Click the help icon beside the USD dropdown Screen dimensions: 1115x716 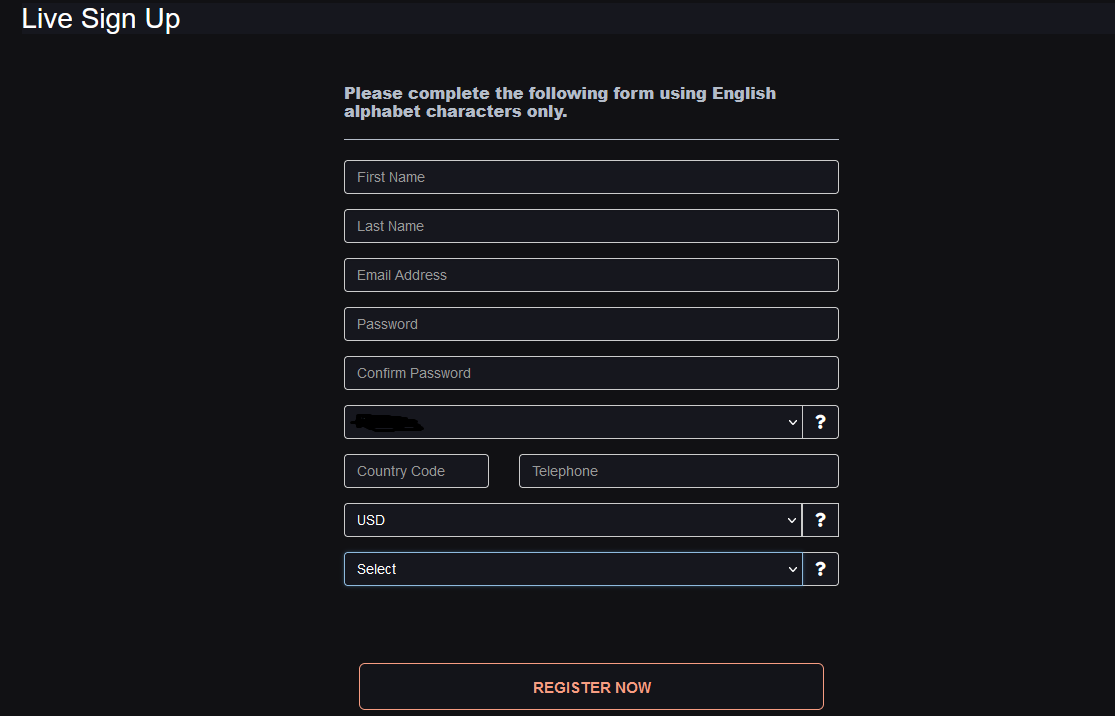(x=820, y=520)
